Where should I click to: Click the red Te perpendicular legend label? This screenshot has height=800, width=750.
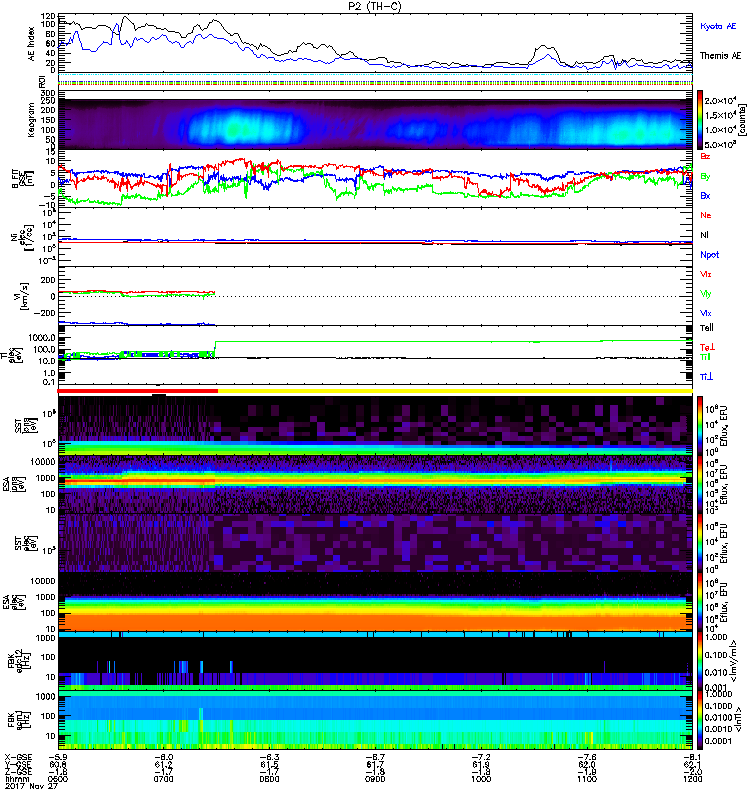tap(707, 347)
